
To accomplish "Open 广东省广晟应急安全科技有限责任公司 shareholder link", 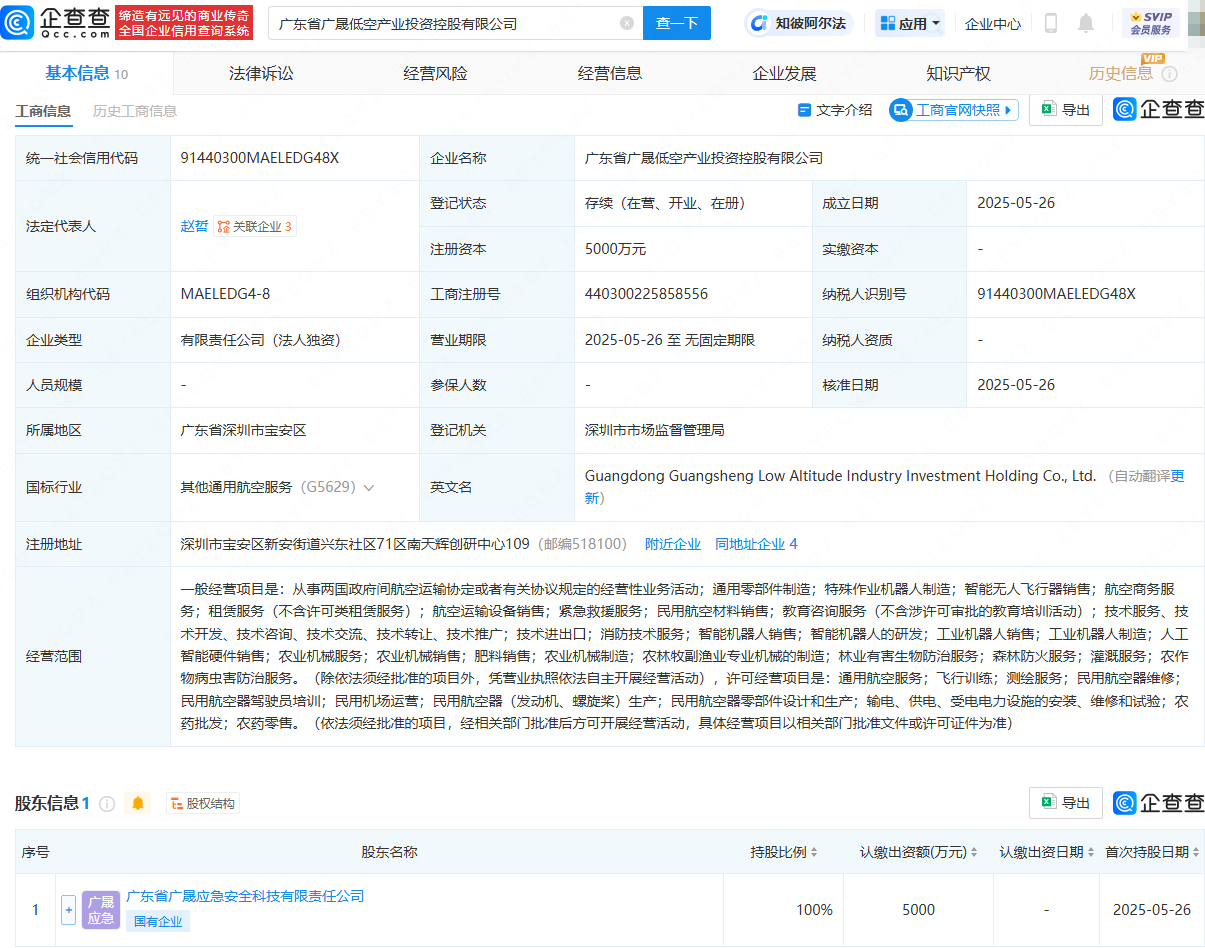I will [x=245, y=896].
